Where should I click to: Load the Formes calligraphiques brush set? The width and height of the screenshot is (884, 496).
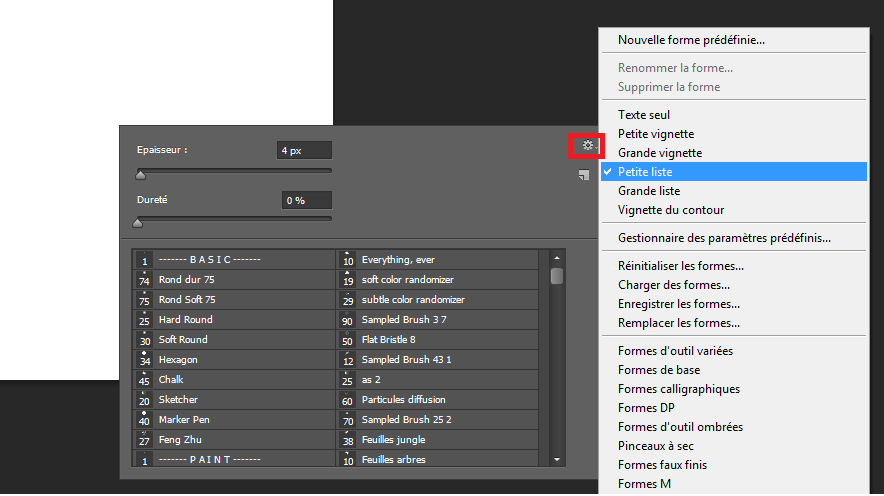679,389
